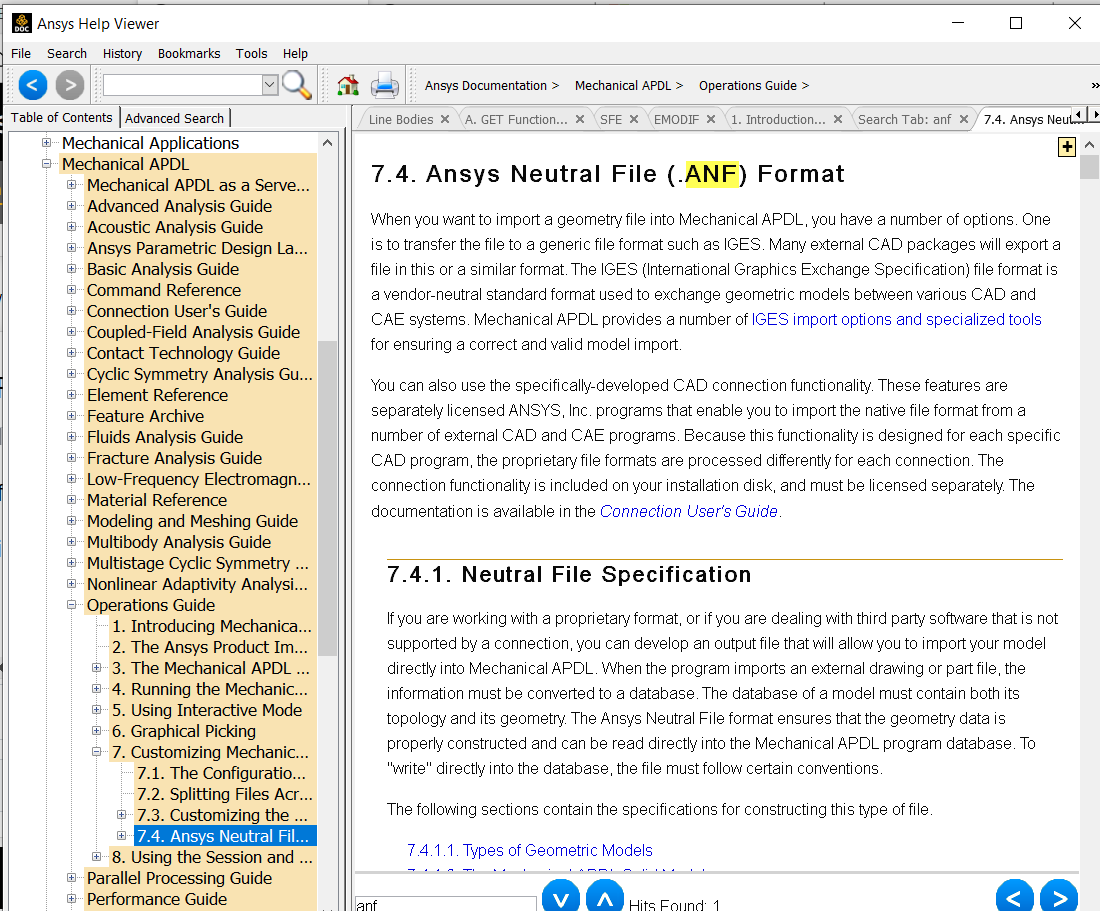Click the in-page find text field
The image size is (1100, 911).
pyautogui.click(x=445, y=903)
